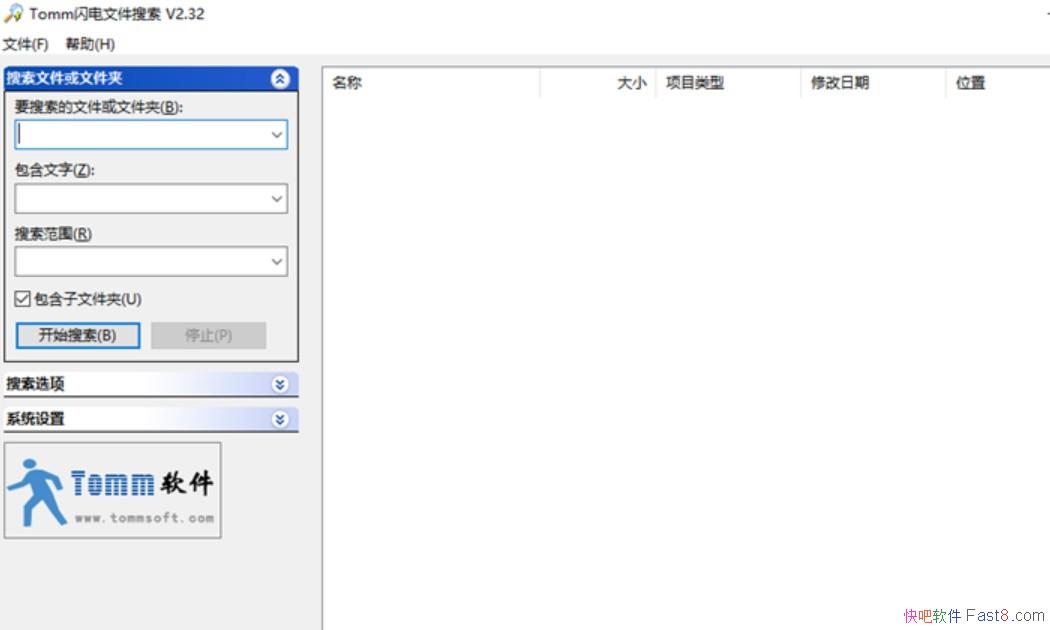Click into the file name search field

coord(140,135)
